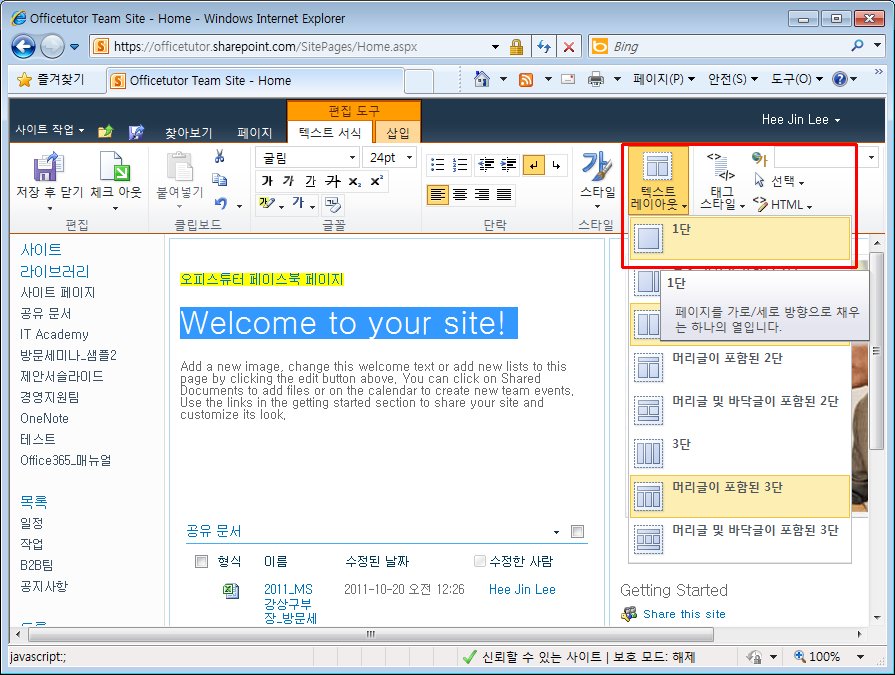
Task: Choose the 머리글 및 바닥글이 포함된 3단 layout
Action: tap(740, 539)
